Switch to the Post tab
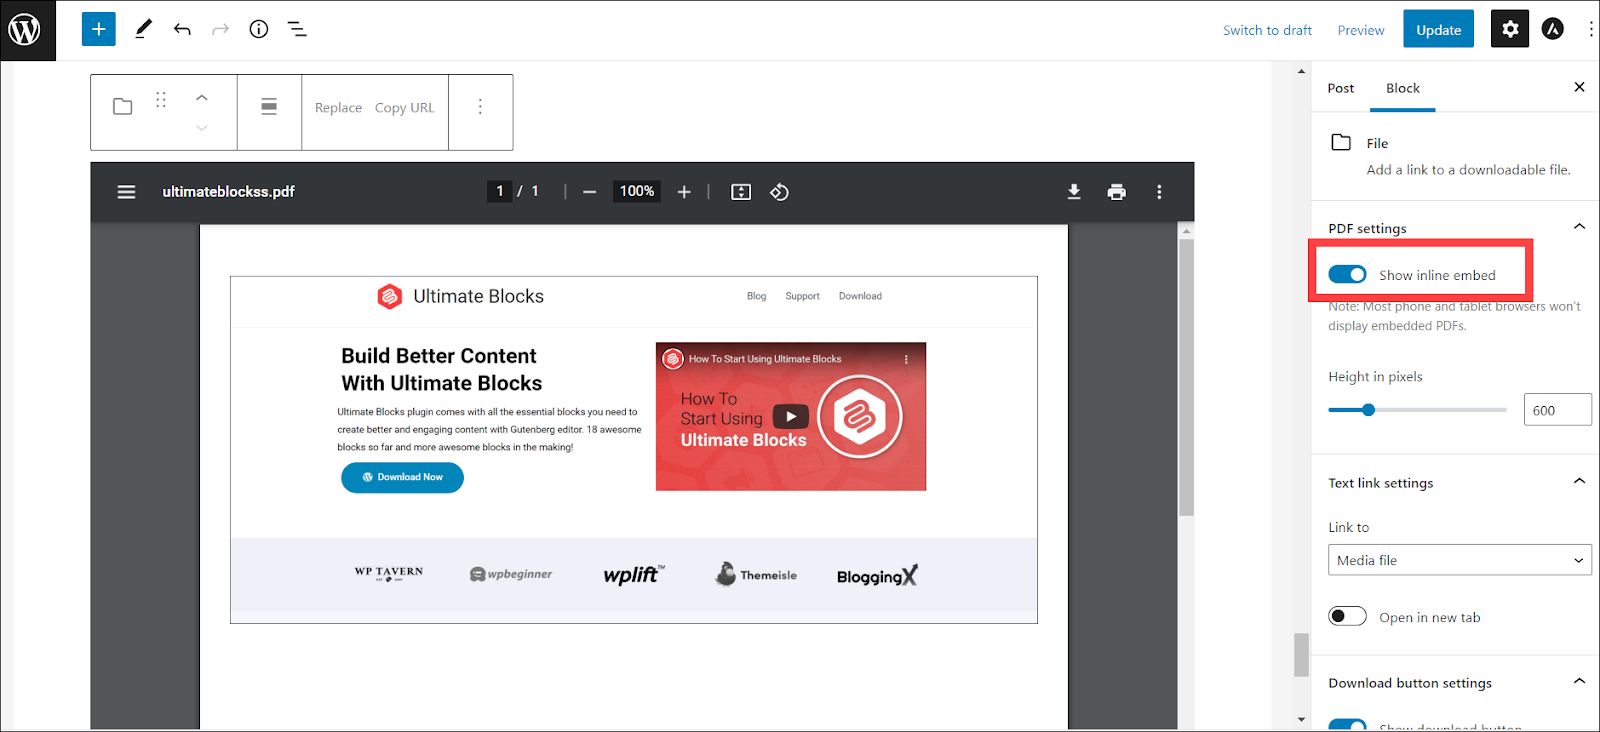 (x=1340, y=88)
